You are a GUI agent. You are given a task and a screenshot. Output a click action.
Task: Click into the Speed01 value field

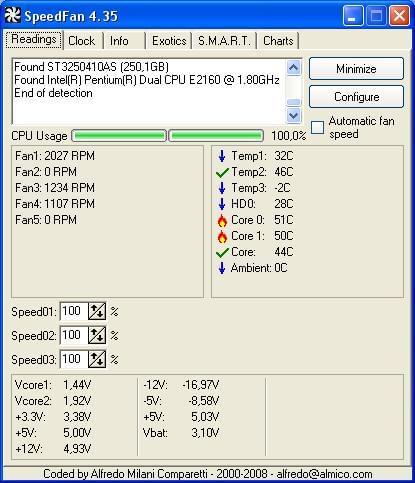[74, 311]
